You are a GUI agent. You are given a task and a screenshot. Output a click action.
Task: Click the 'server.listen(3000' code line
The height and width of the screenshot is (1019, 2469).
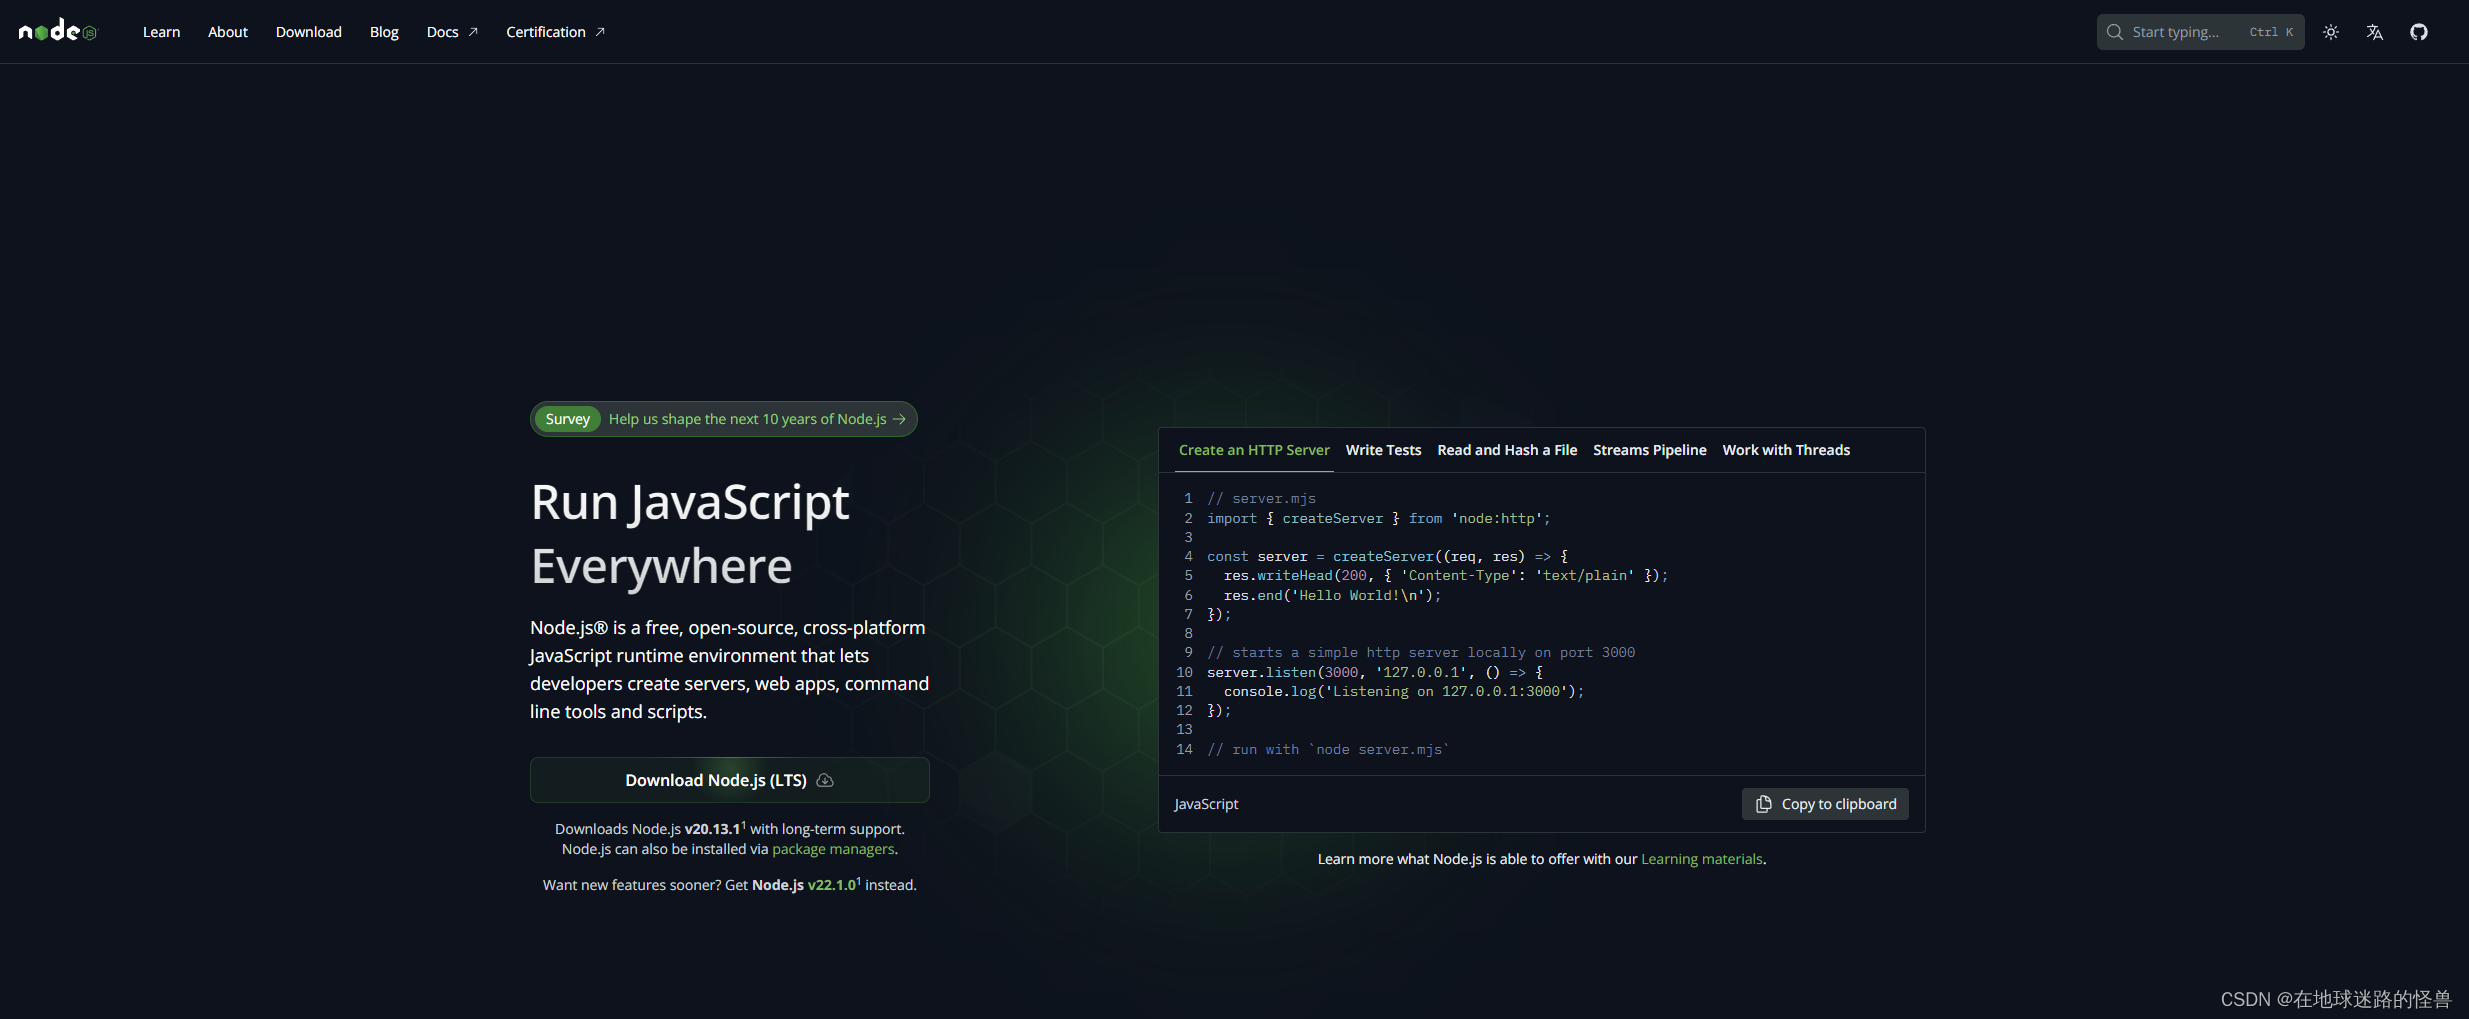pyautogui.click(x=1375, y=672)
